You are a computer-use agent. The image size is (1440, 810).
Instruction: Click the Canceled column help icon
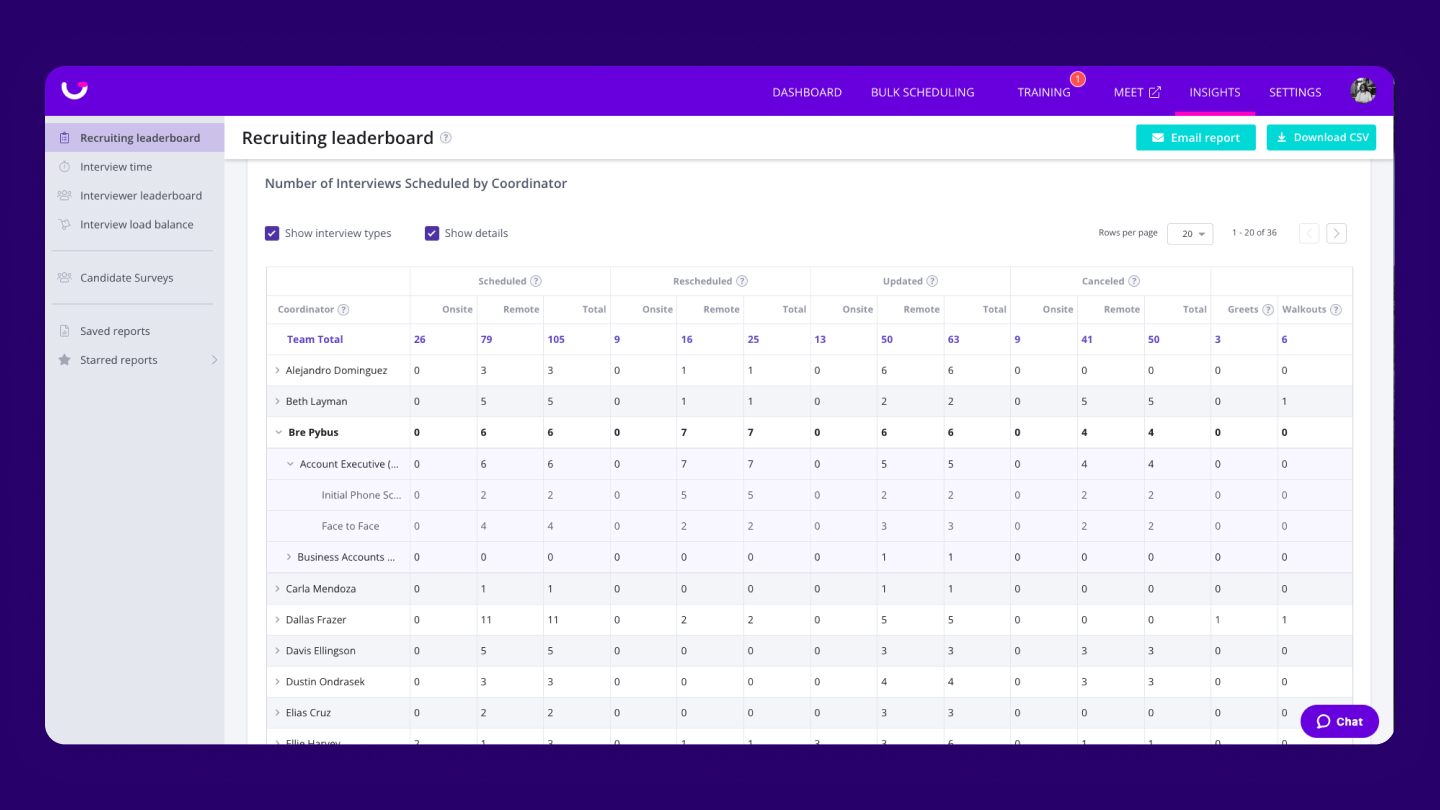coord(1134,281)
